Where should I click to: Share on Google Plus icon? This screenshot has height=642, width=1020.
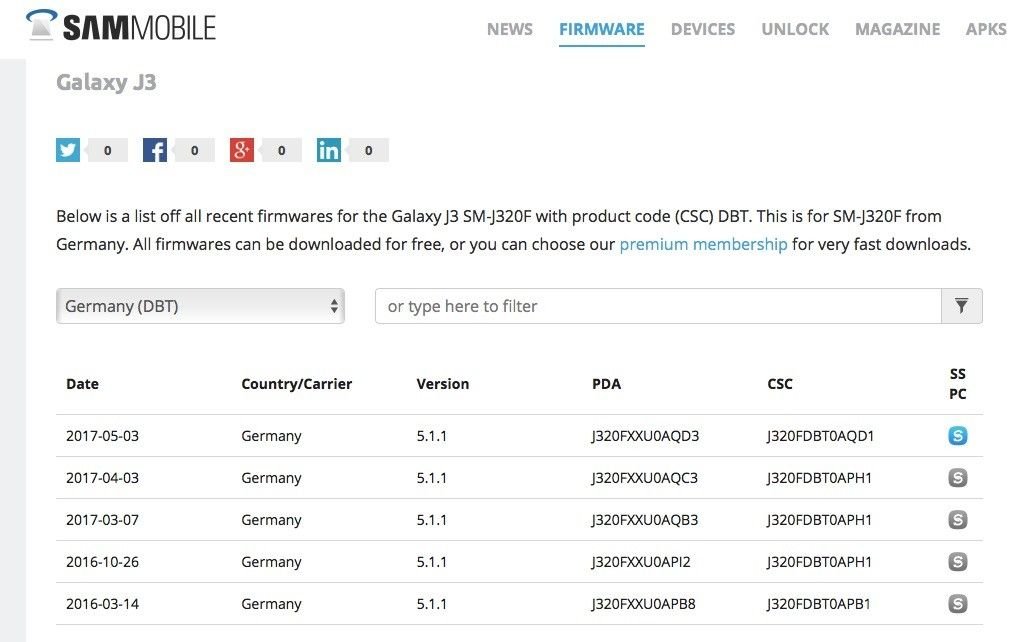point(241,150)
